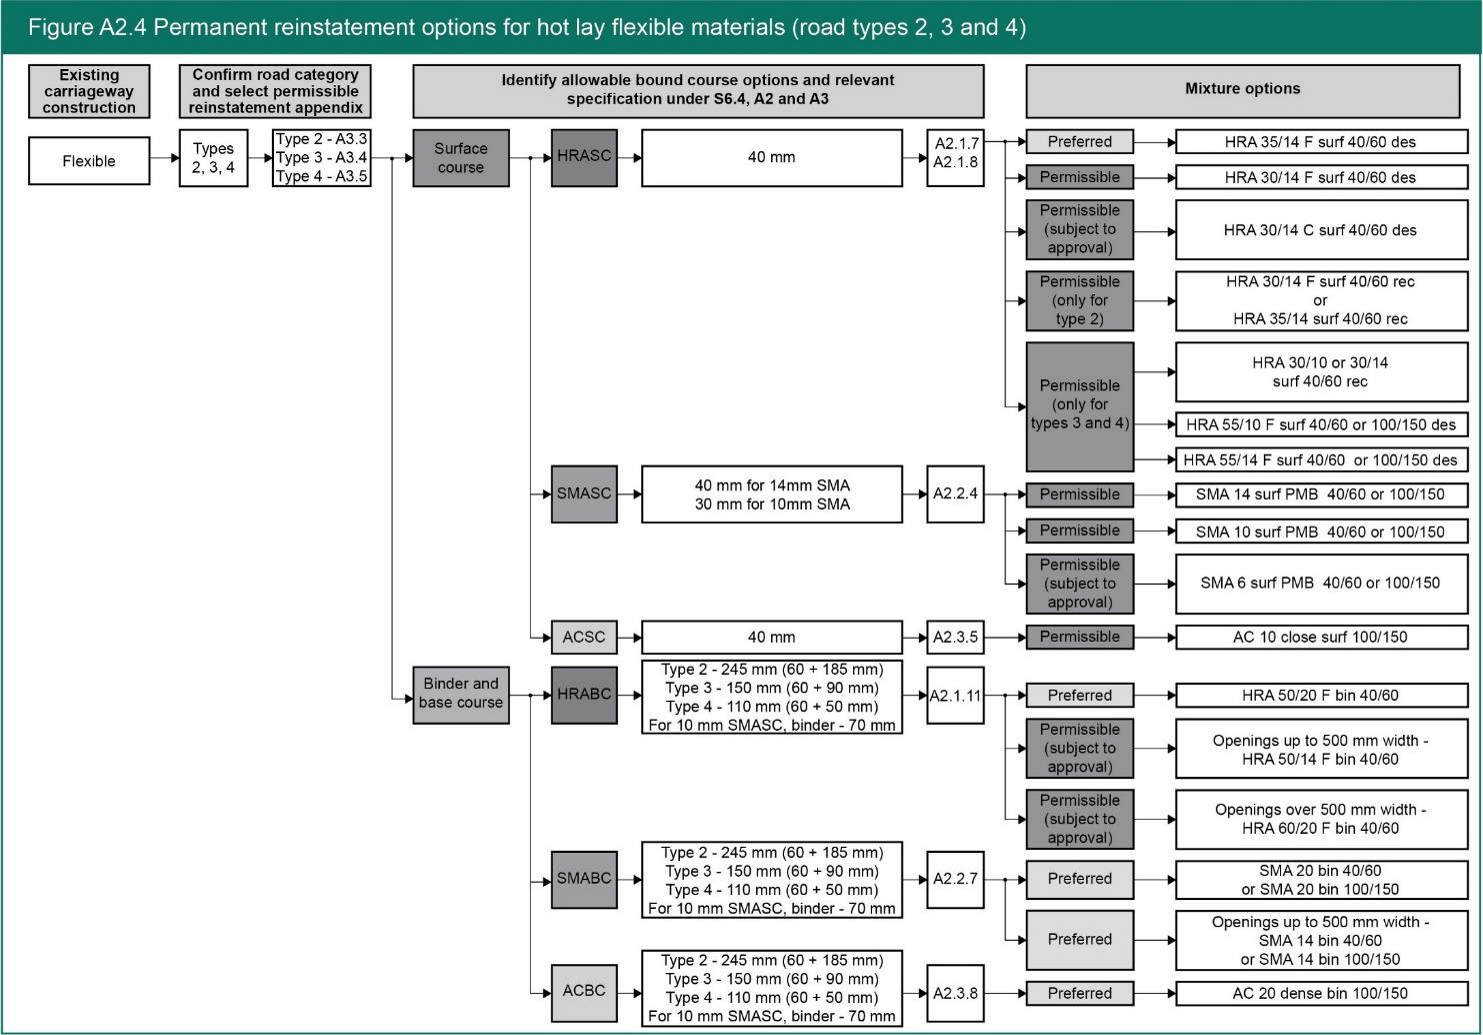Click Permissible (only for type 2) box
Image resolution: width=1483 pixels, height=1035 pixels.
point(1079,301)
